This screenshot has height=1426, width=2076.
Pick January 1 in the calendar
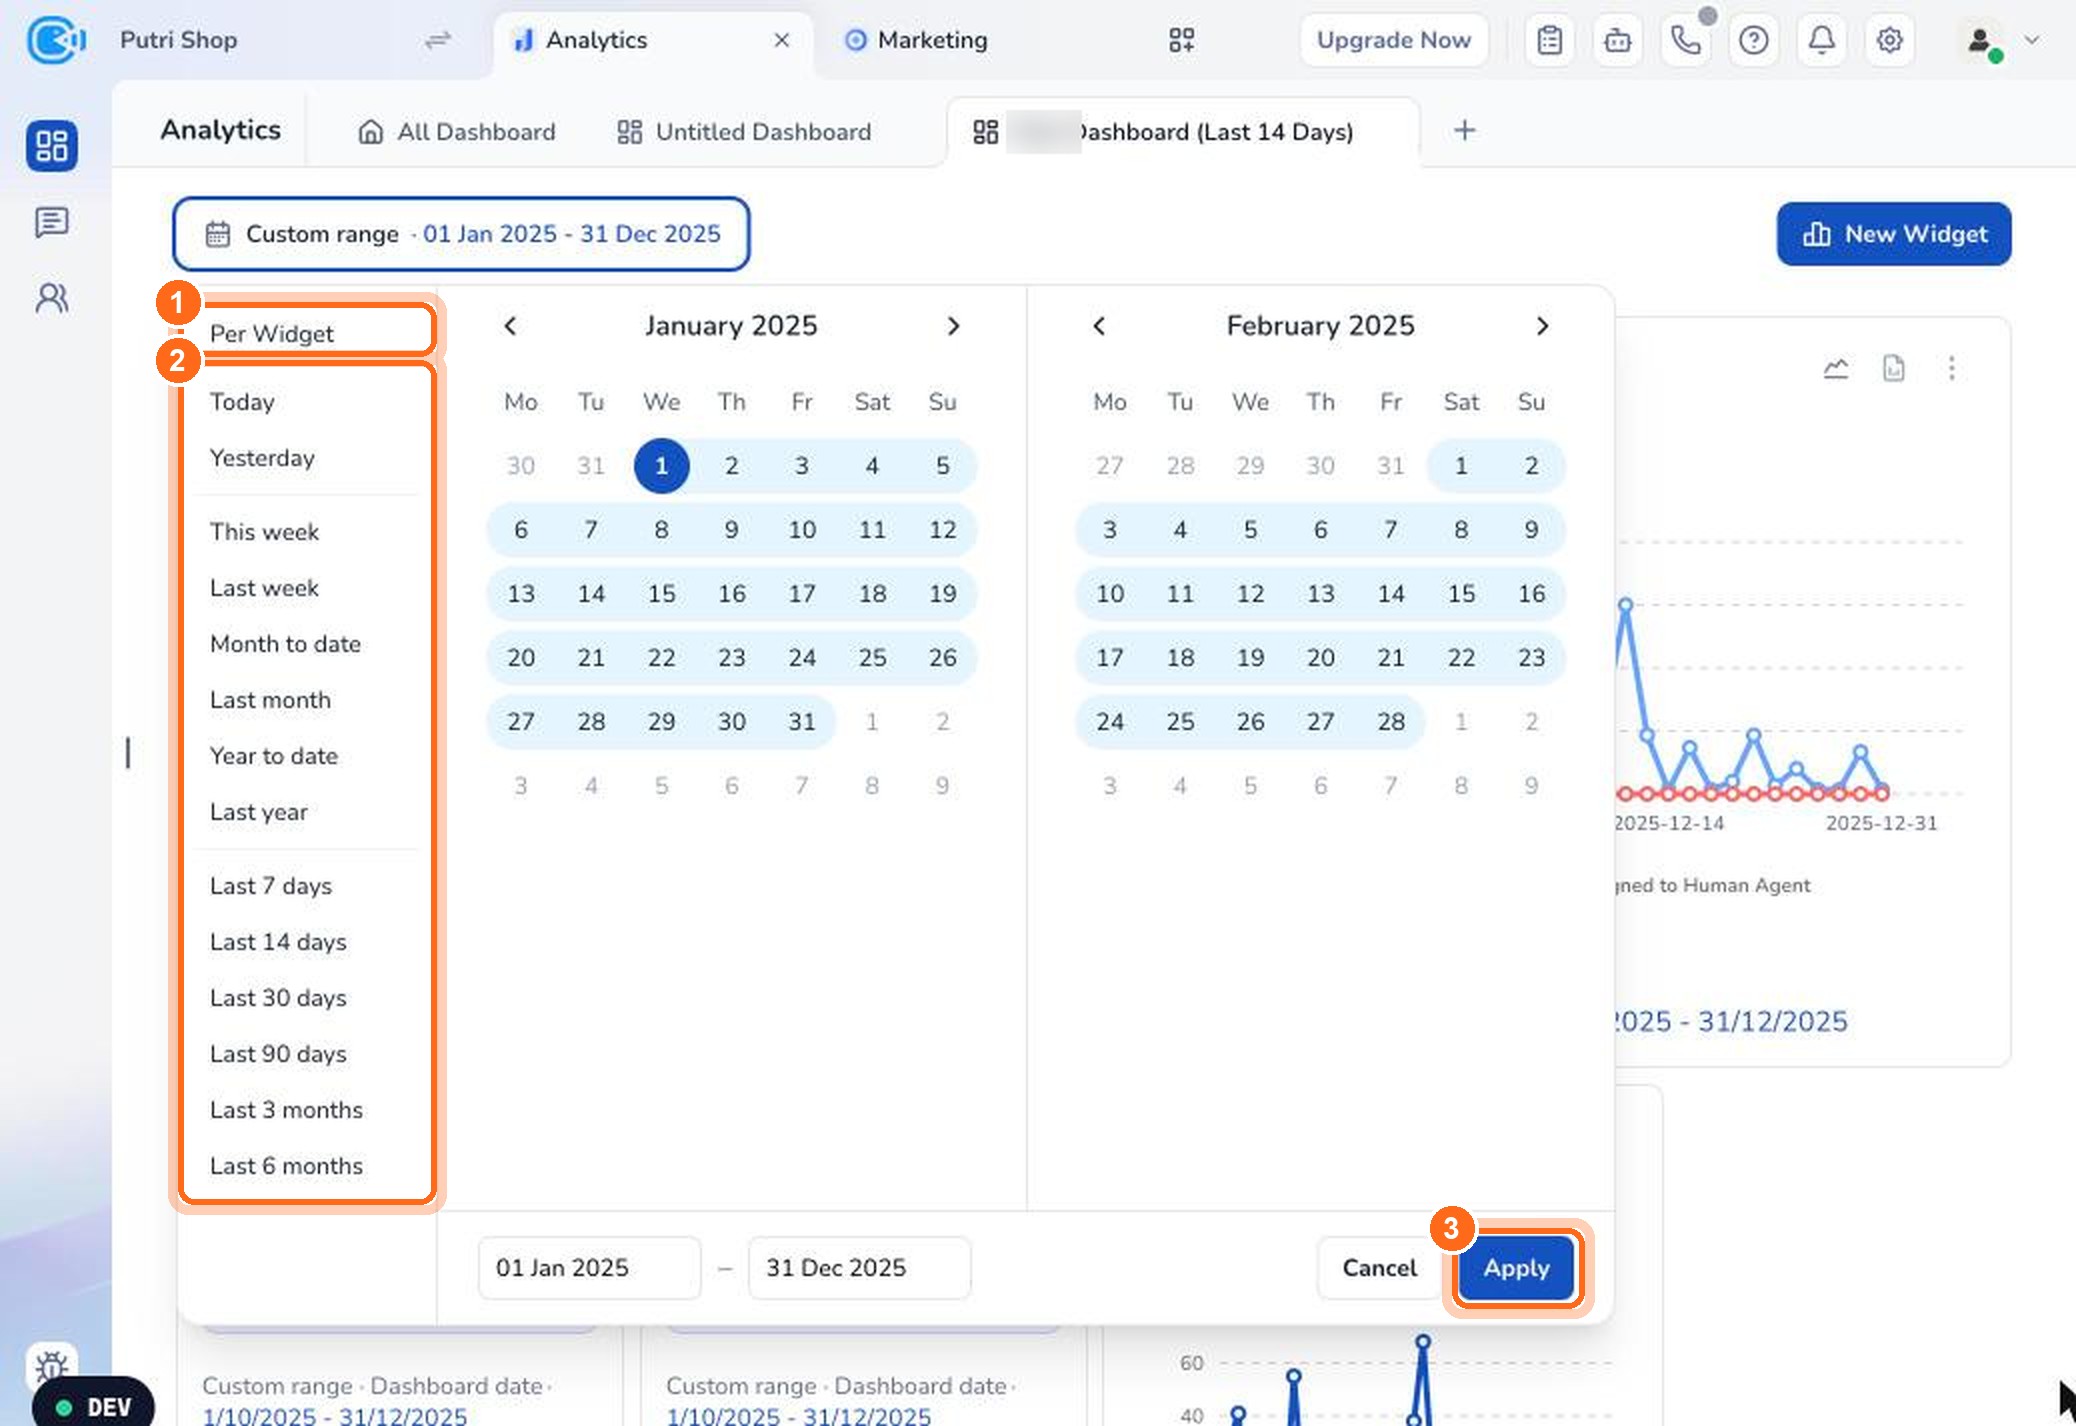pyautogui.click(x=661, y=466)
